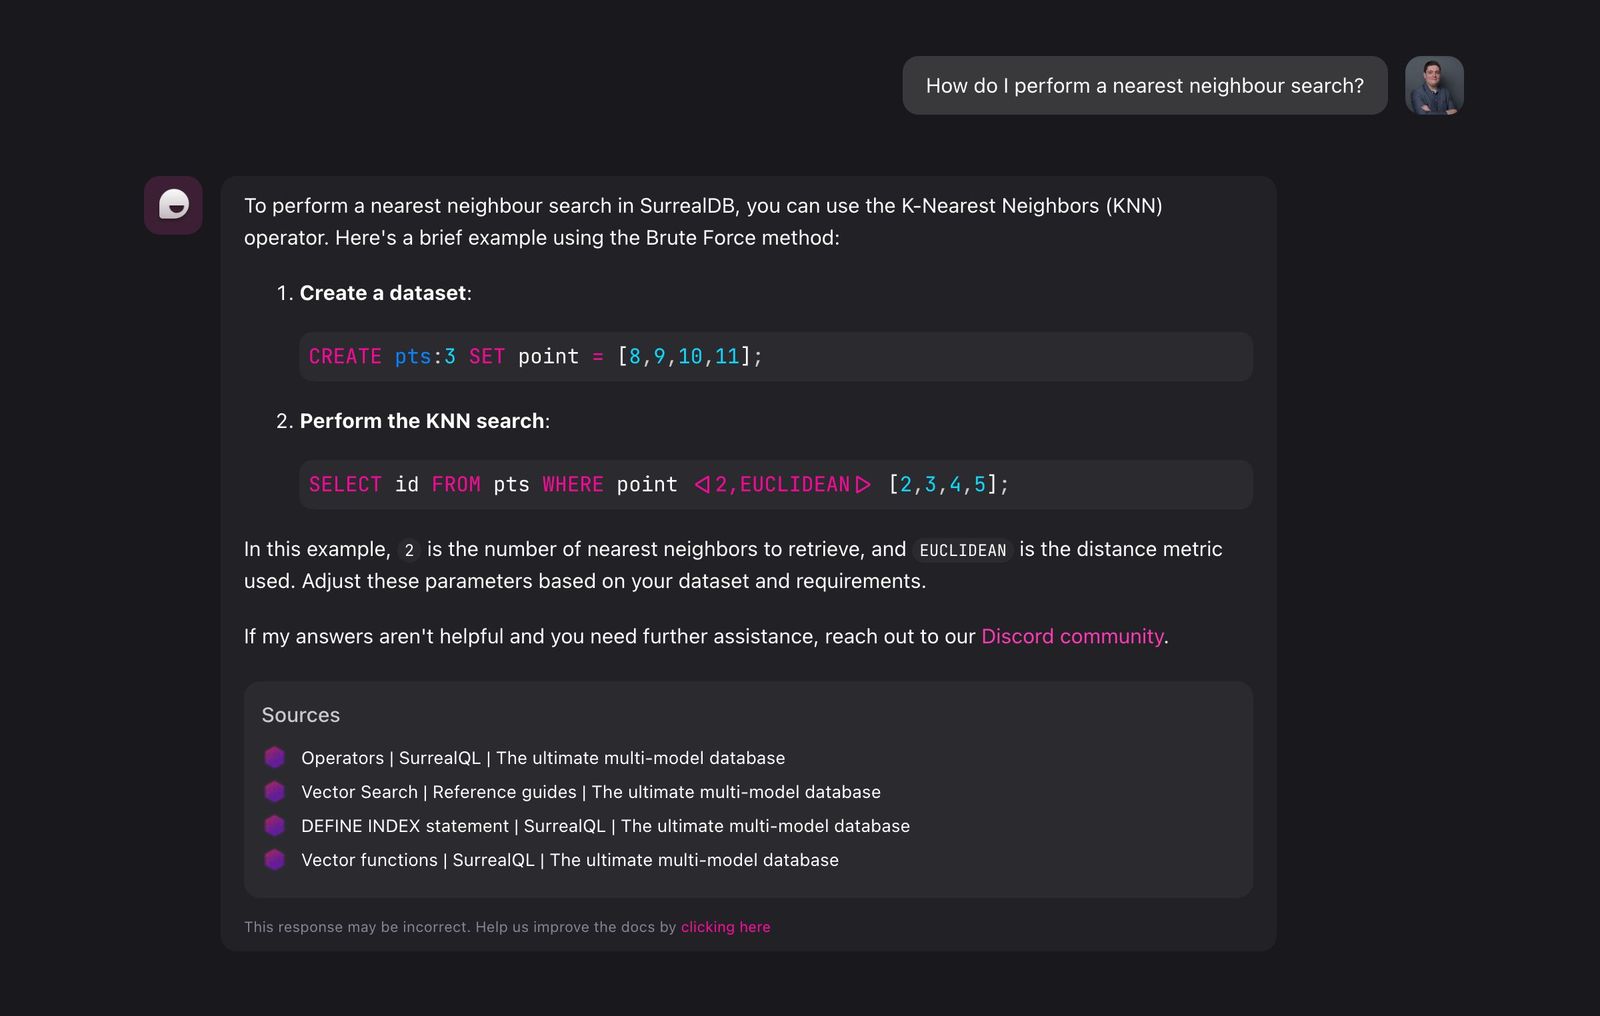Click the SurrealDB chatbot avatar icon
1600x1016 pixels.
tap(173, 206)
